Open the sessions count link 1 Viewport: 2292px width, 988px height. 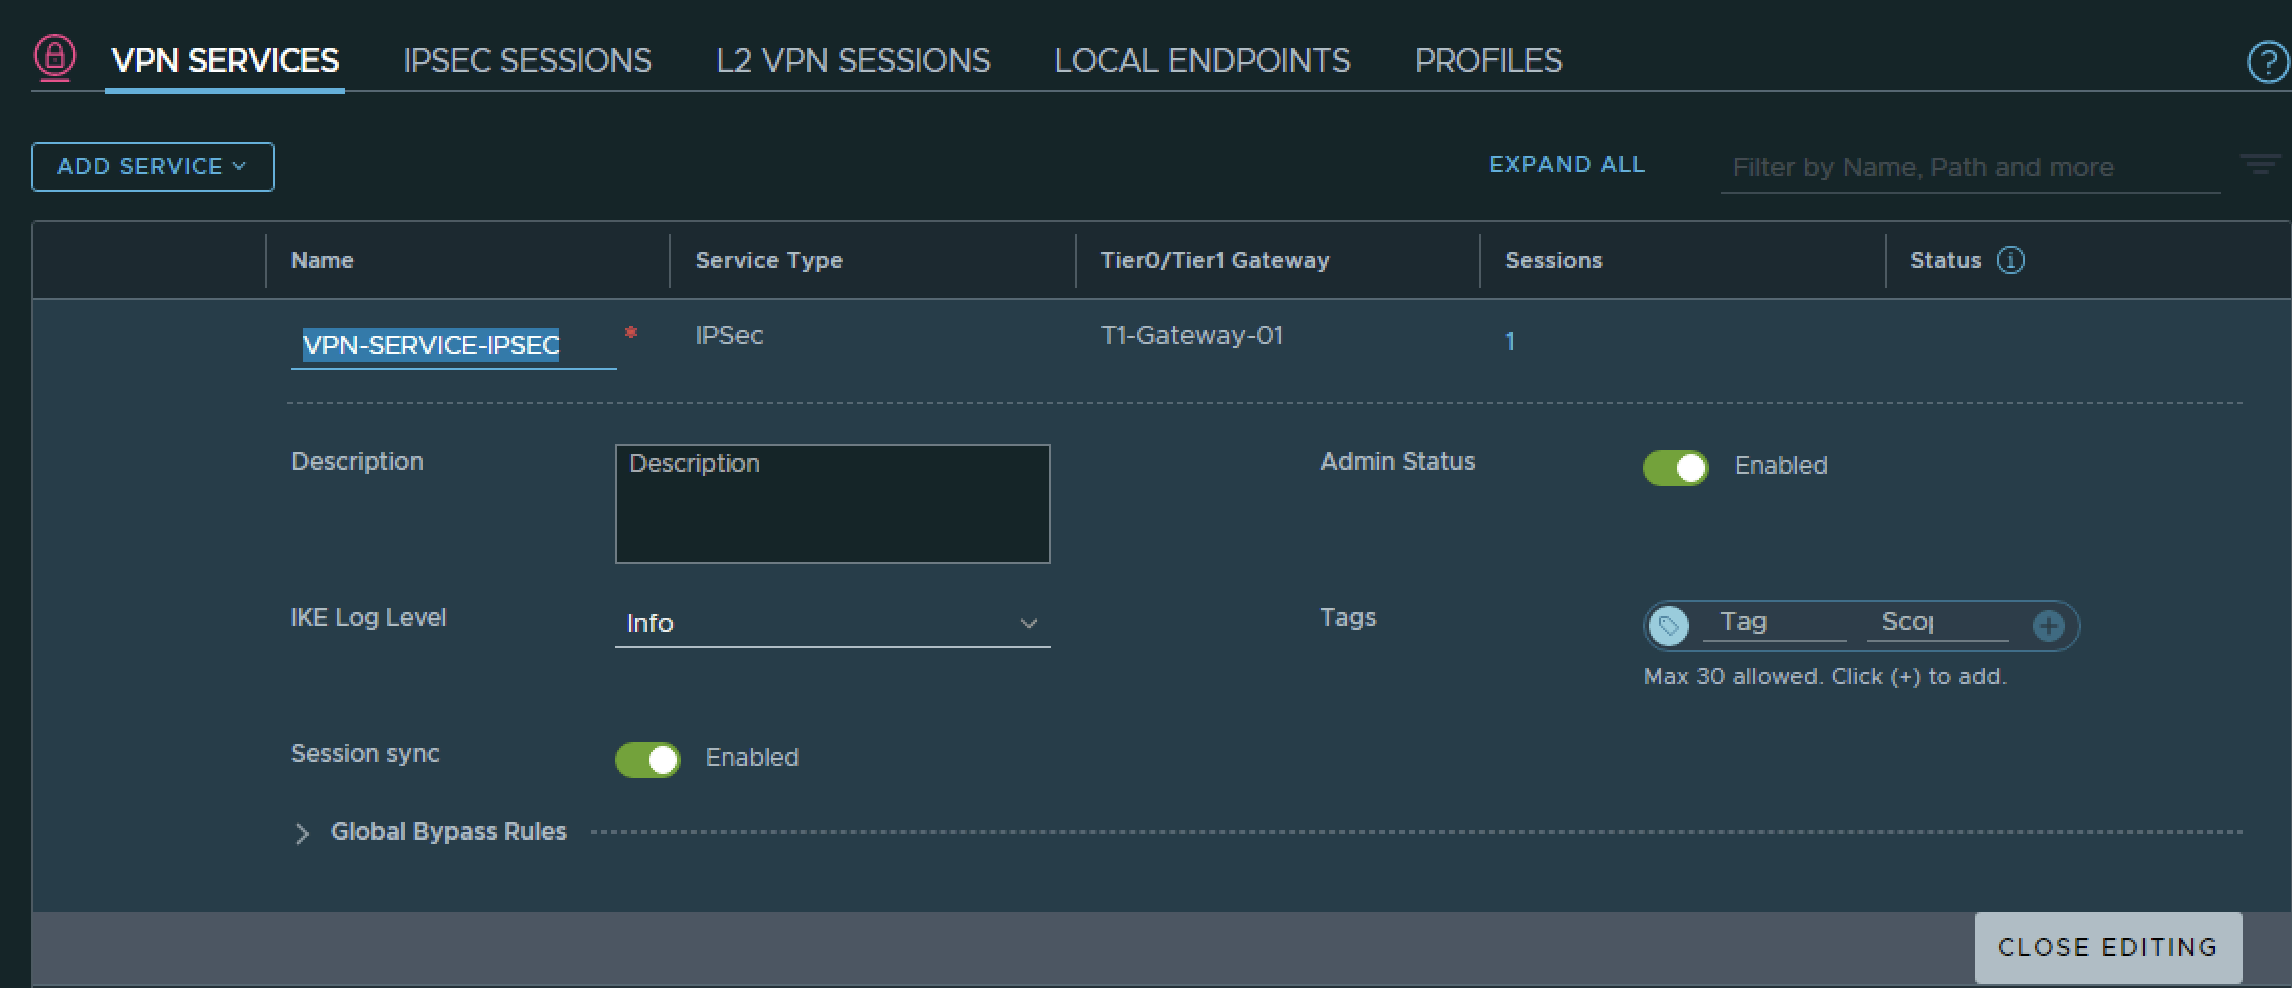point(1510,342)
